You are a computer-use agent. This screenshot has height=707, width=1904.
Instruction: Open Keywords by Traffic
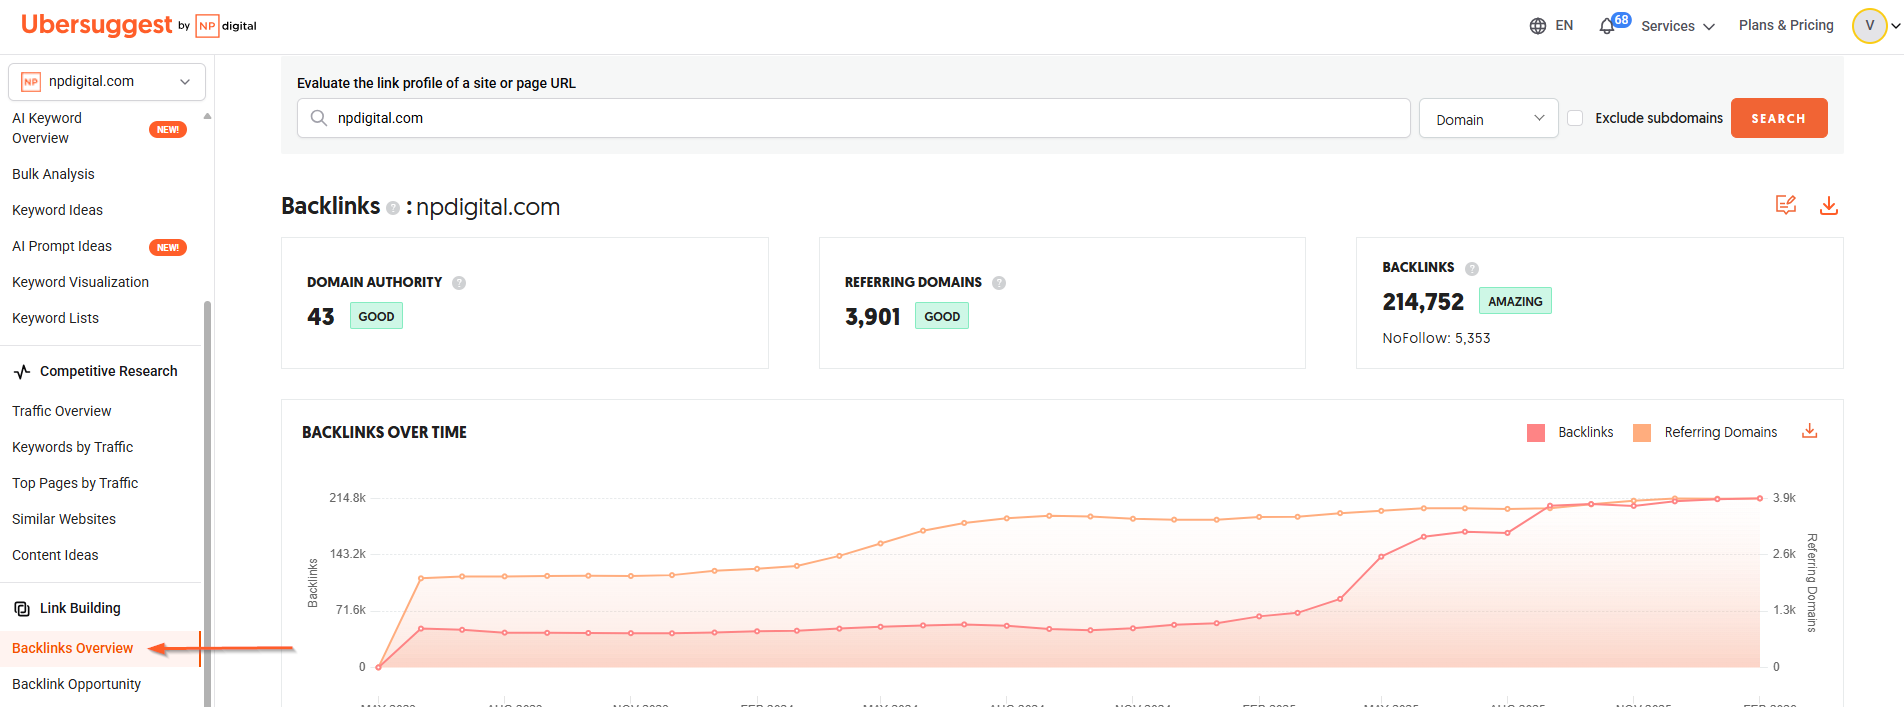(x=72, y=447)
